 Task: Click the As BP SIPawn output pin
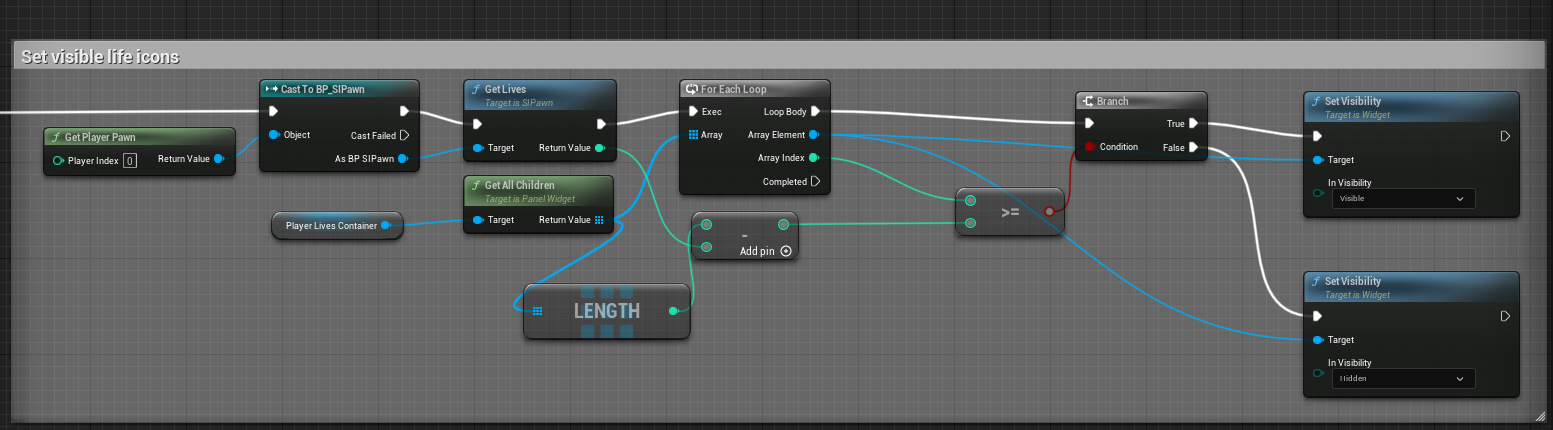(403, 158)
